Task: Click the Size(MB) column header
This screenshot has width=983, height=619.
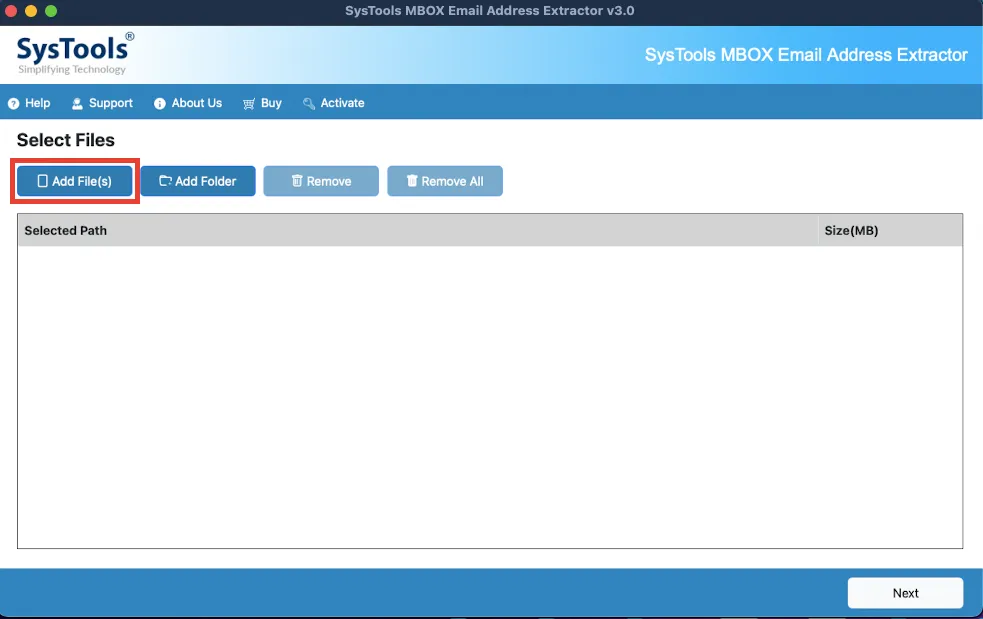Action: pos(890,230)
